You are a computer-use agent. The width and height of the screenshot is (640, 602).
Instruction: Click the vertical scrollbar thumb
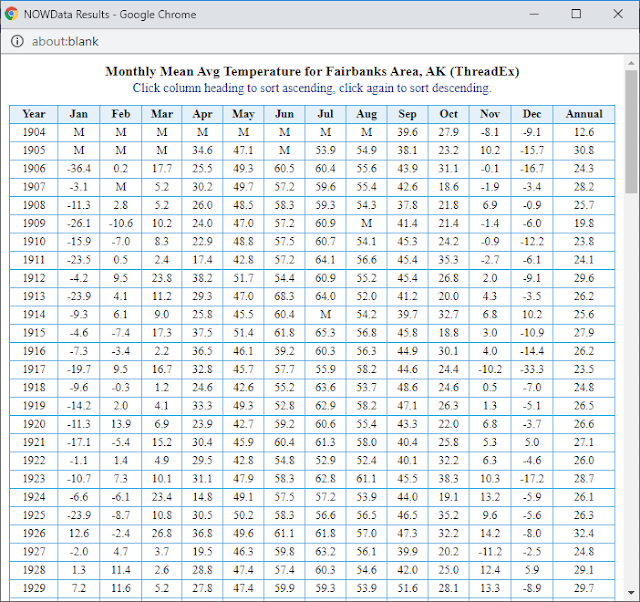pyautogui.click(x=631, y=131)
